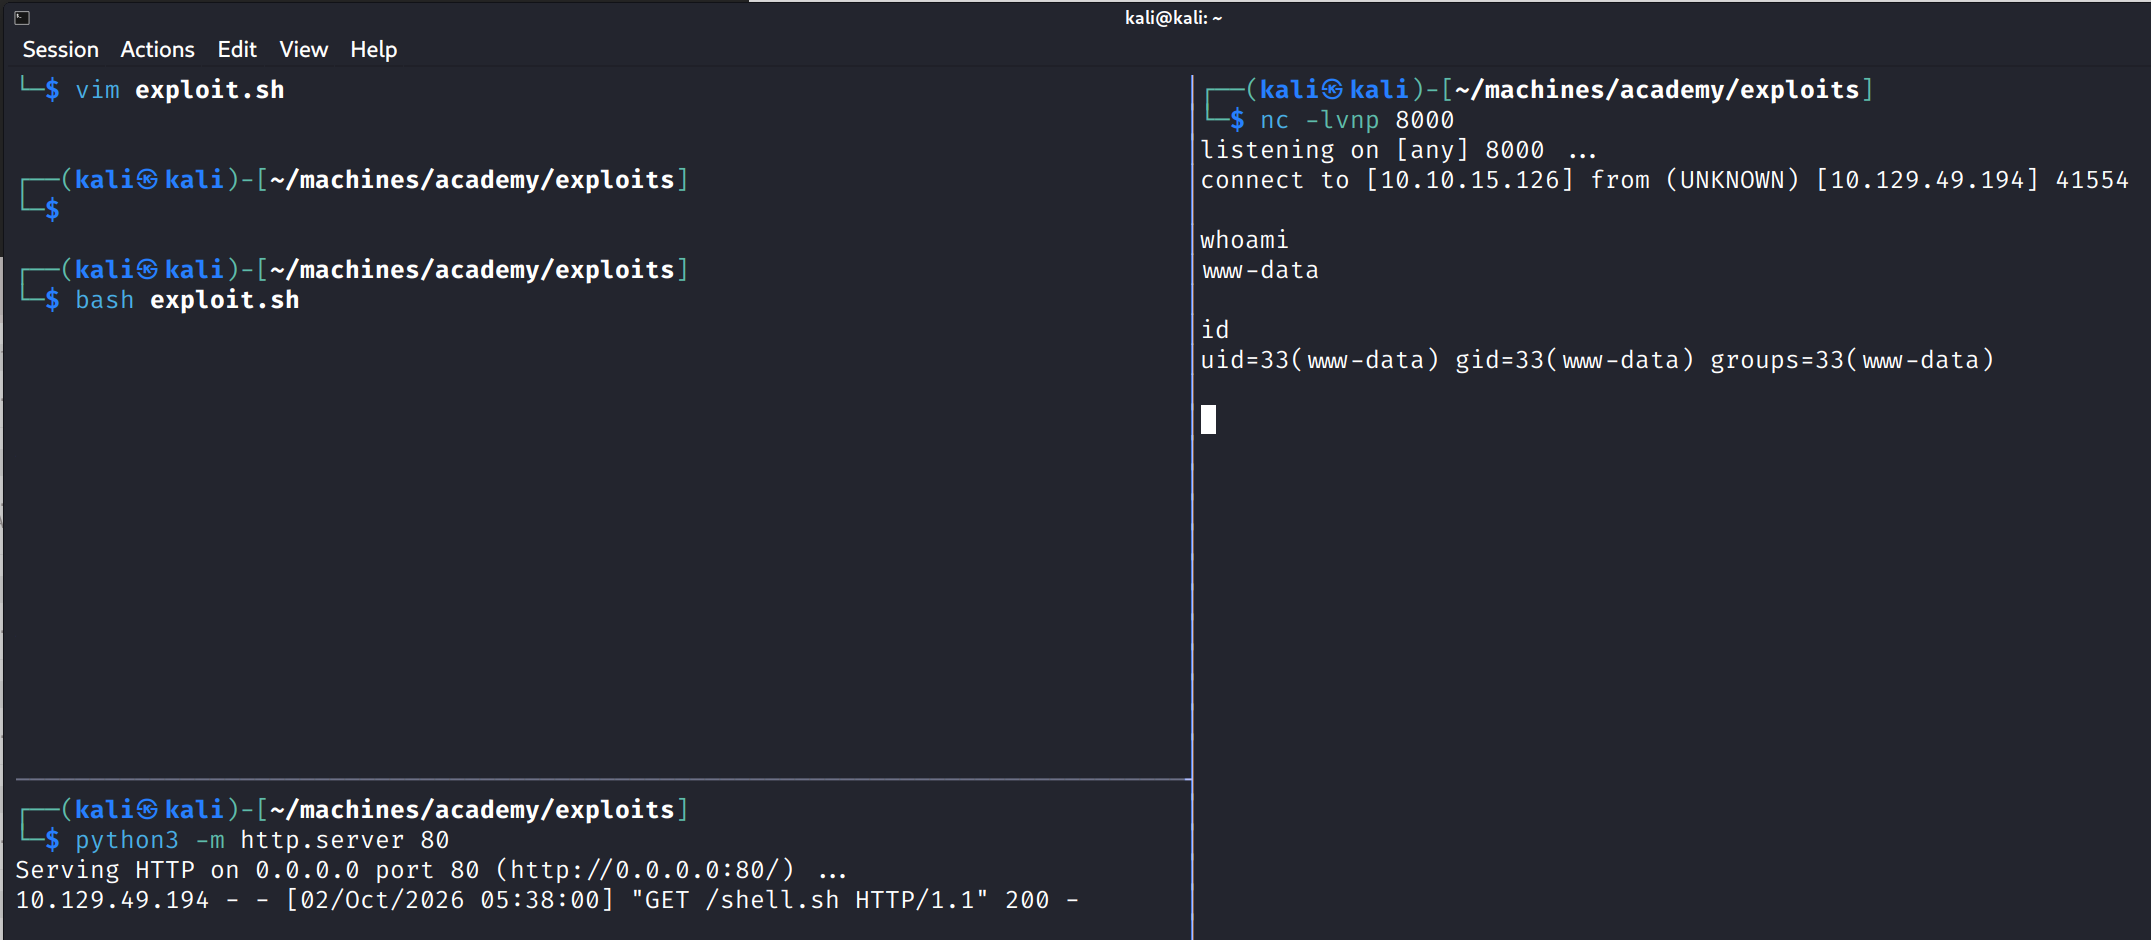The image size is (2151, 940).
Task: Click the block cursor in the netcat pane
Action: [1208, 419]
